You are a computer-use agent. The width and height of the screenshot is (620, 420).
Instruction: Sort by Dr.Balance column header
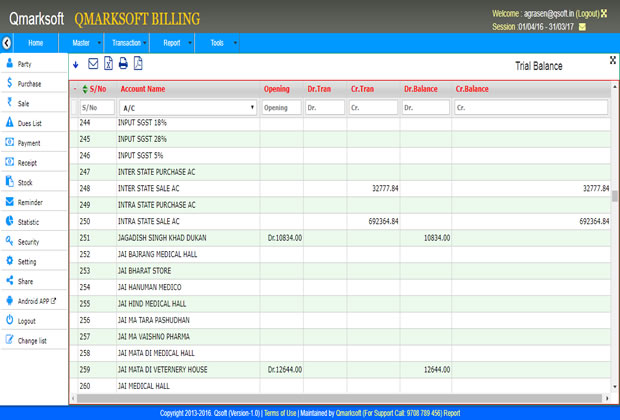(x=421, y=89)
